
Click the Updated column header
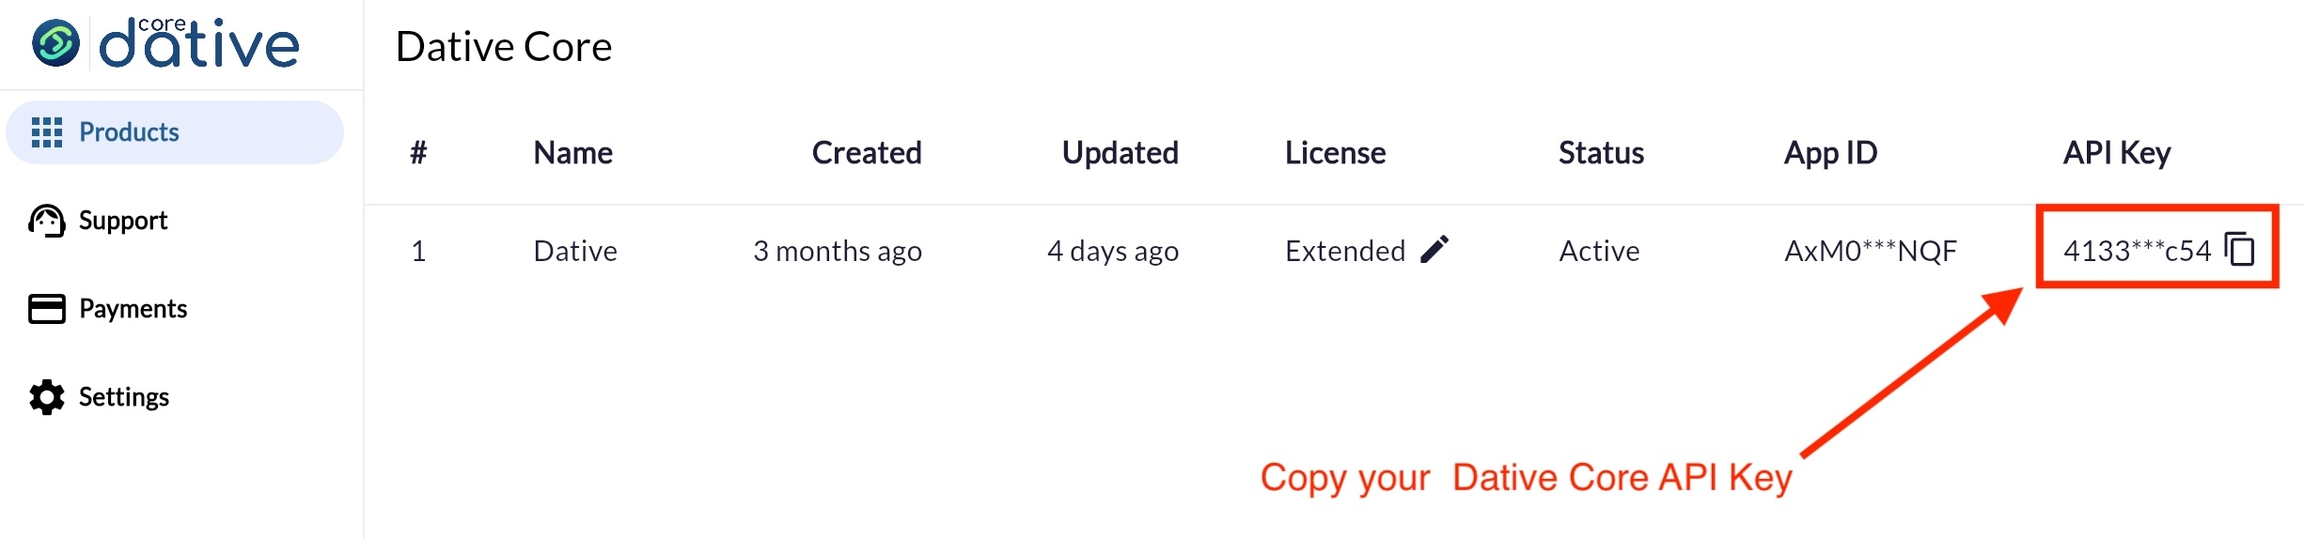[1120, 153]
